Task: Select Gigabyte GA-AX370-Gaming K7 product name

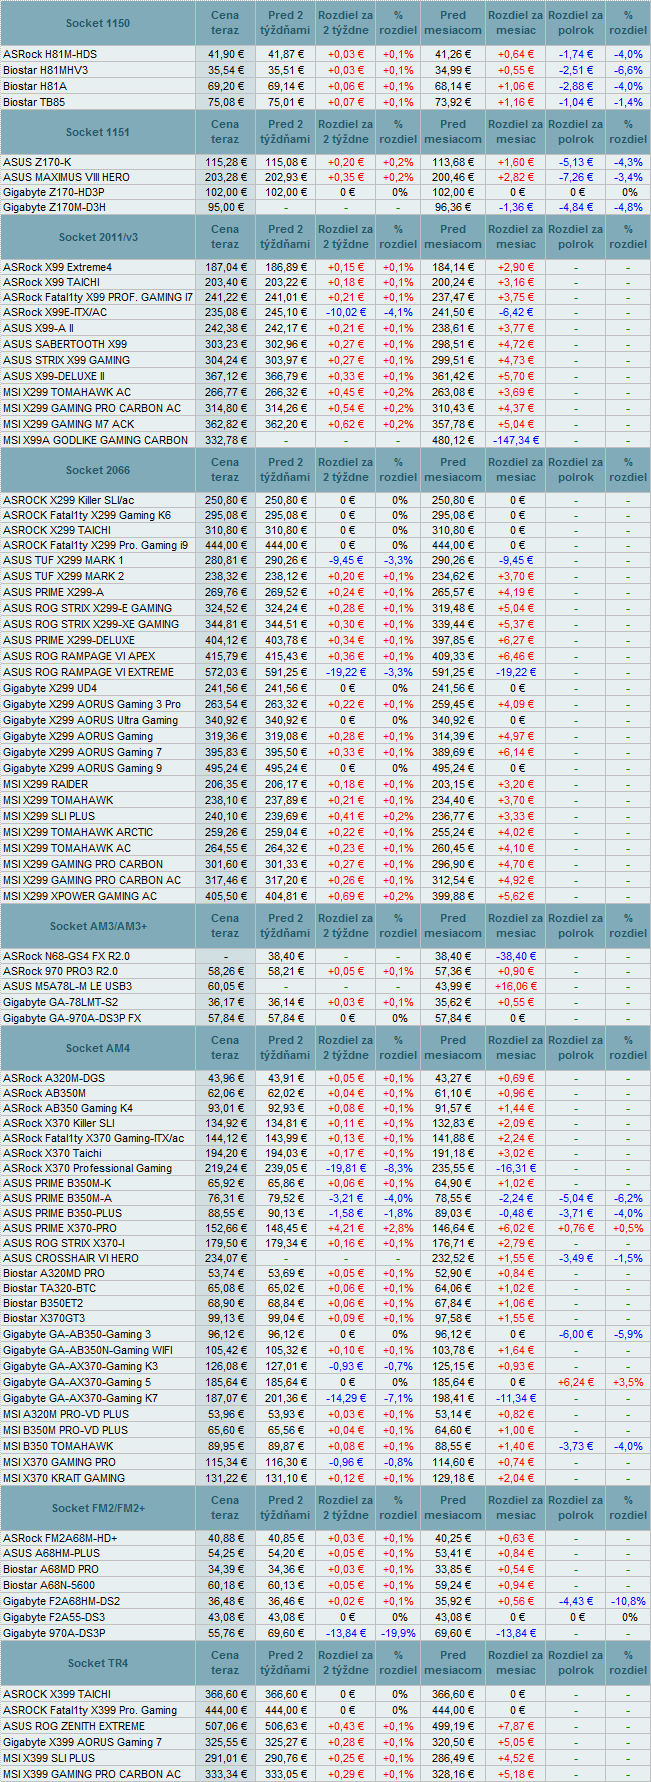Action: point(80,1398)
